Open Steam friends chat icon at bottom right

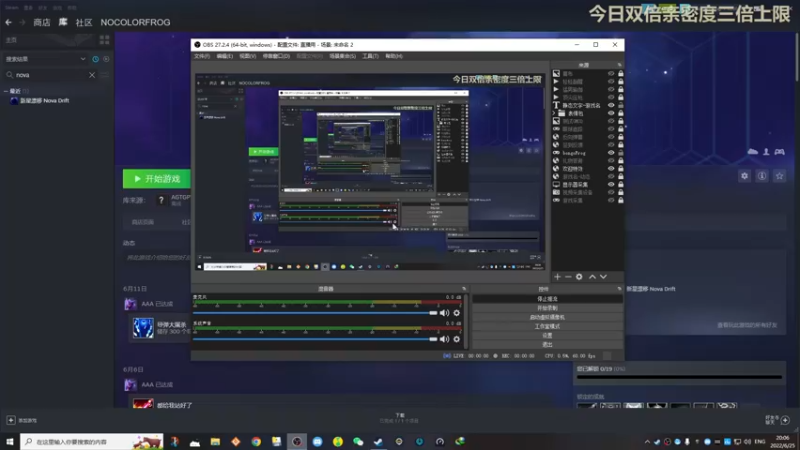pos(785,420)
